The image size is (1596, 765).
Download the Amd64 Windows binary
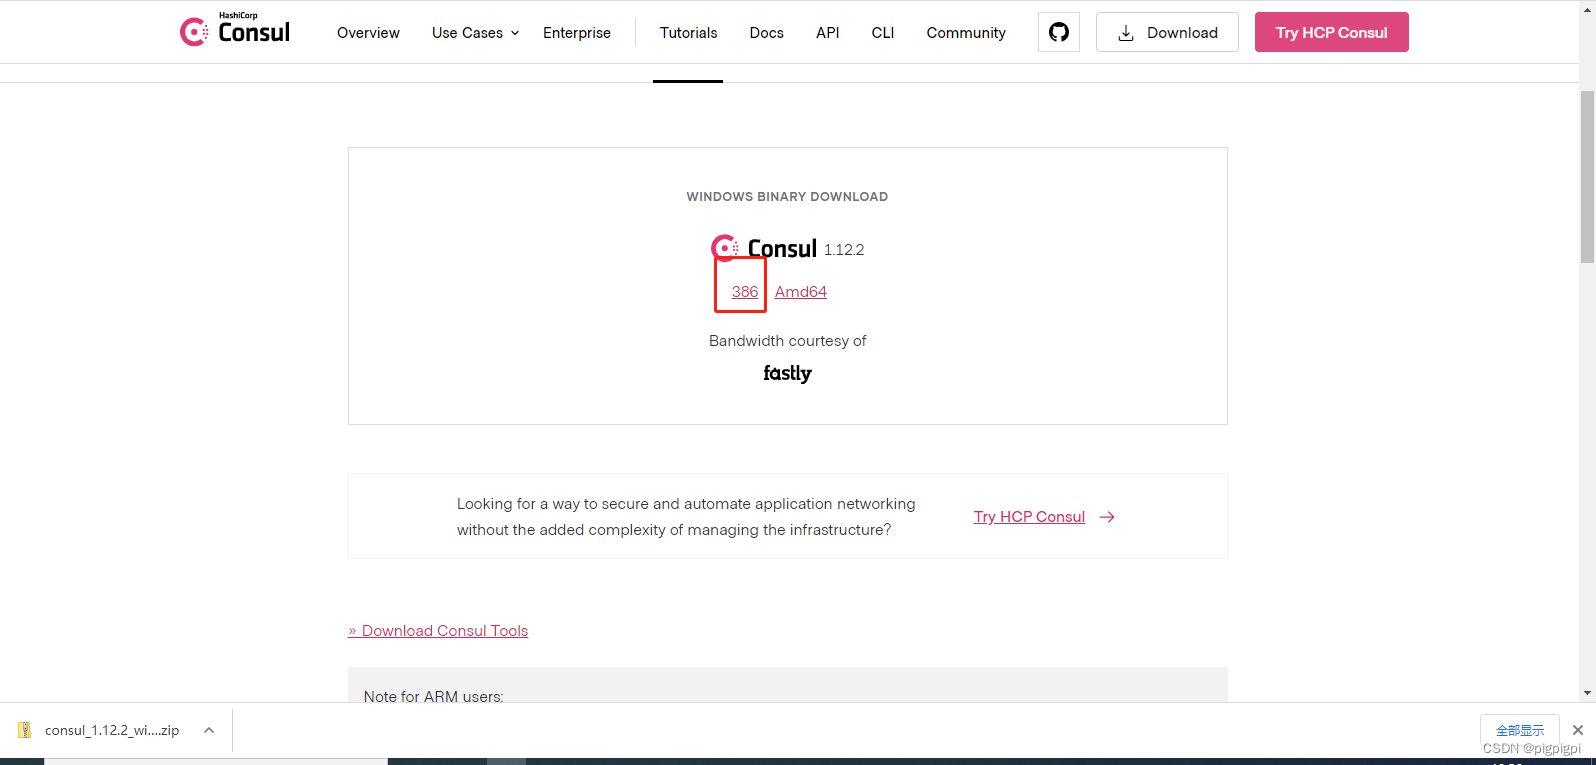801,292
